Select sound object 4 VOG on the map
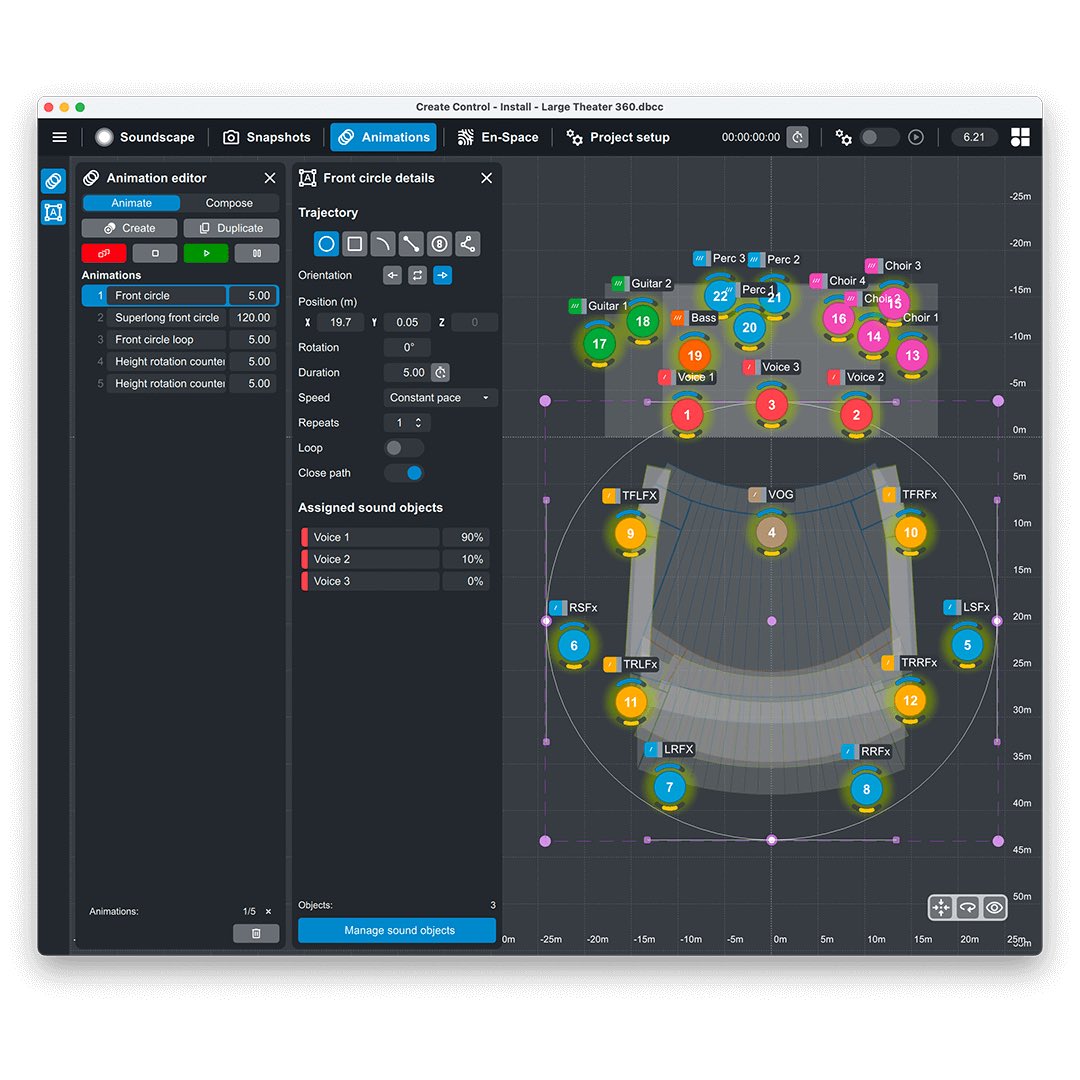1080x1080 pixels. click(771, 532)
